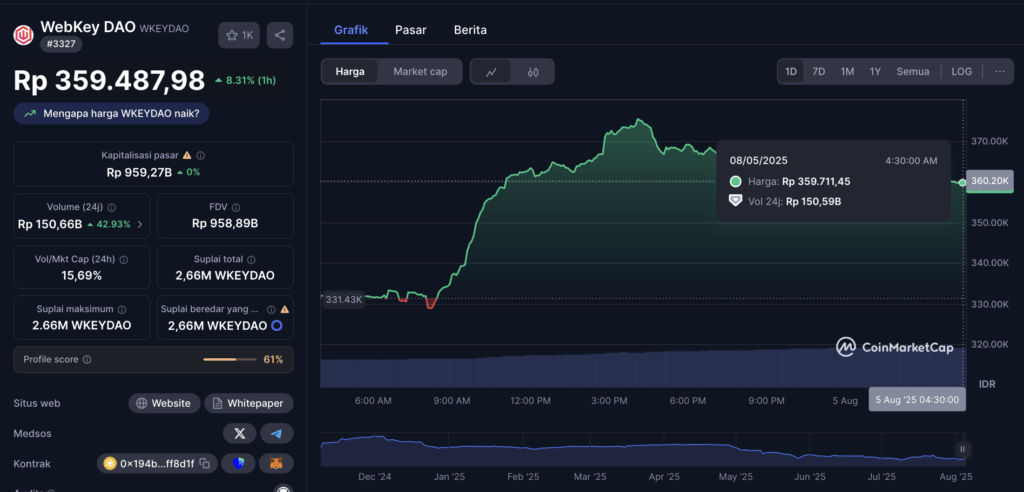Open the Whitepaper link button
Viewport: 1024px width, 492px height.
[249, 403]
